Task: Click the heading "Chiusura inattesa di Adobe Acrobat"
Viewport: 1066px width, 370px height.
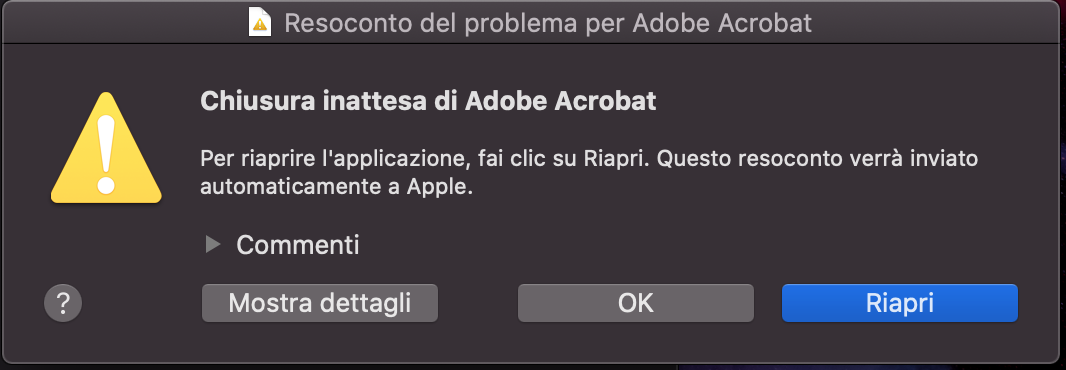Action: (x=428, y=101)
